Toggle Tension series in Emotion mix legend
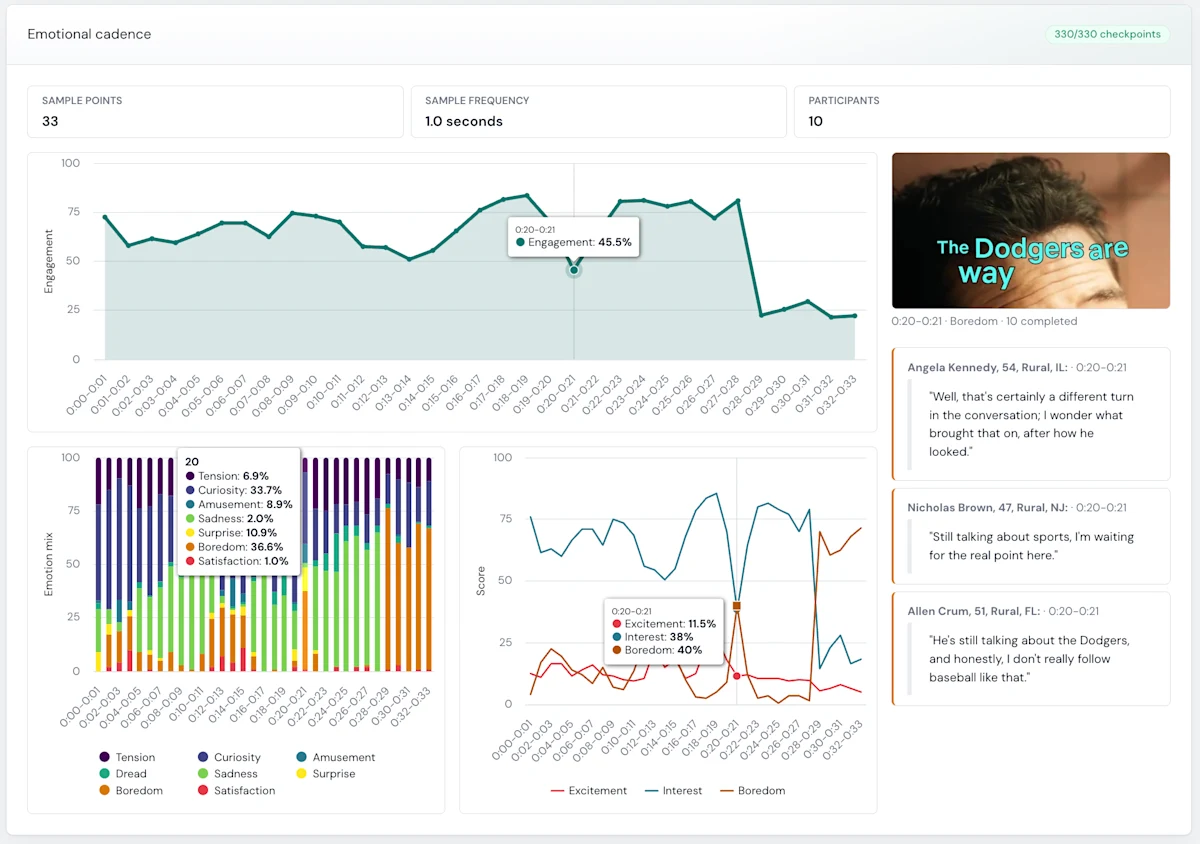Viewport: 1200px width, 844px height. click(127, 757)
